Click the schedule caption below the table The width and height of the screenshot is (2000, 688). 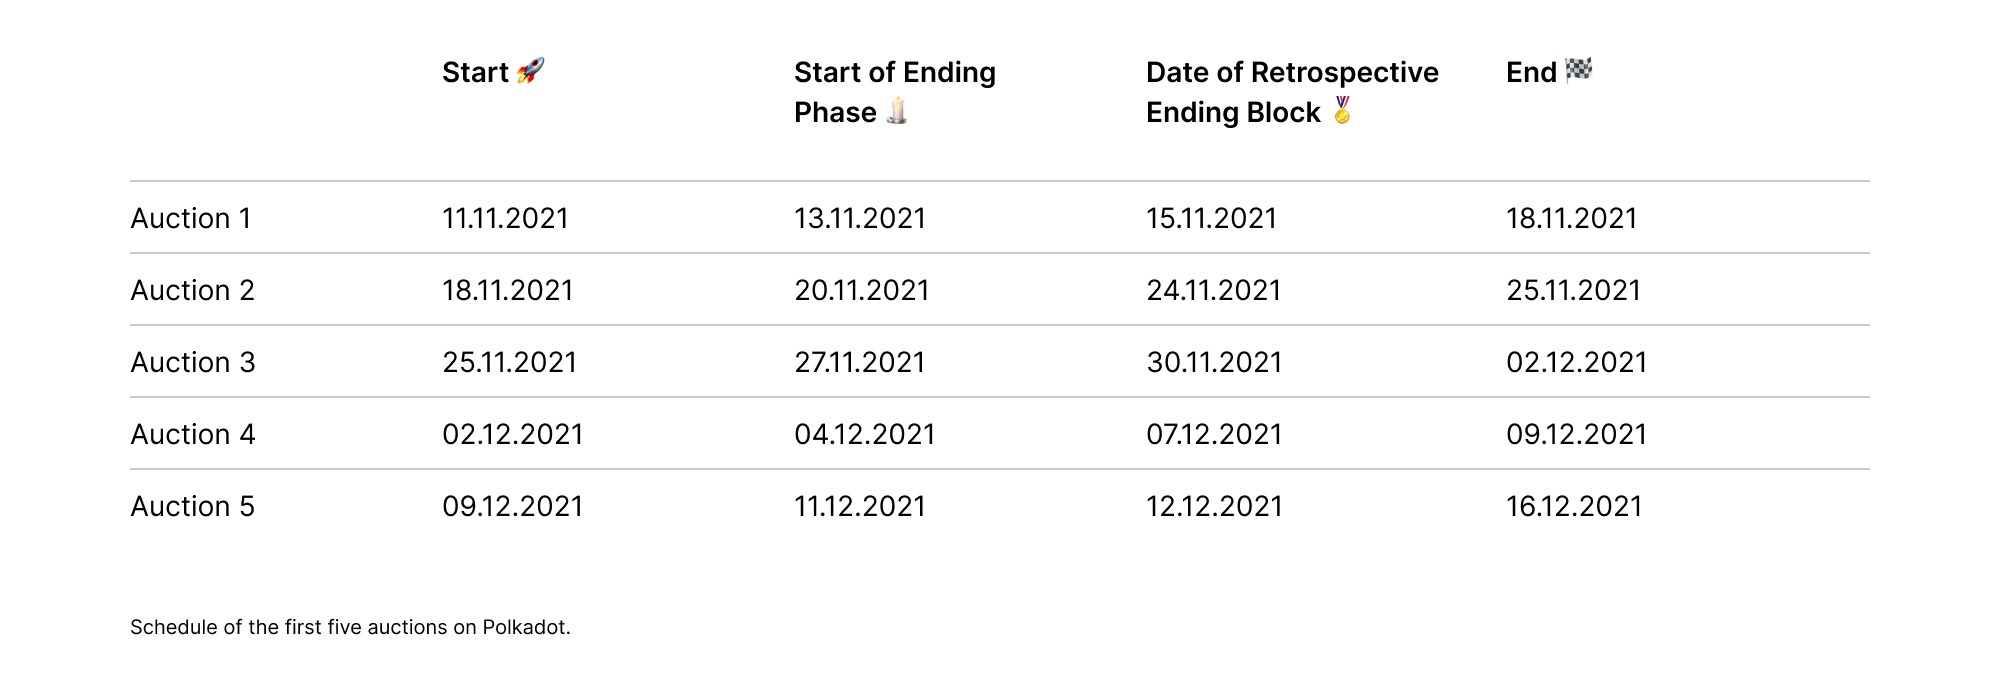[x=350, y=627]
